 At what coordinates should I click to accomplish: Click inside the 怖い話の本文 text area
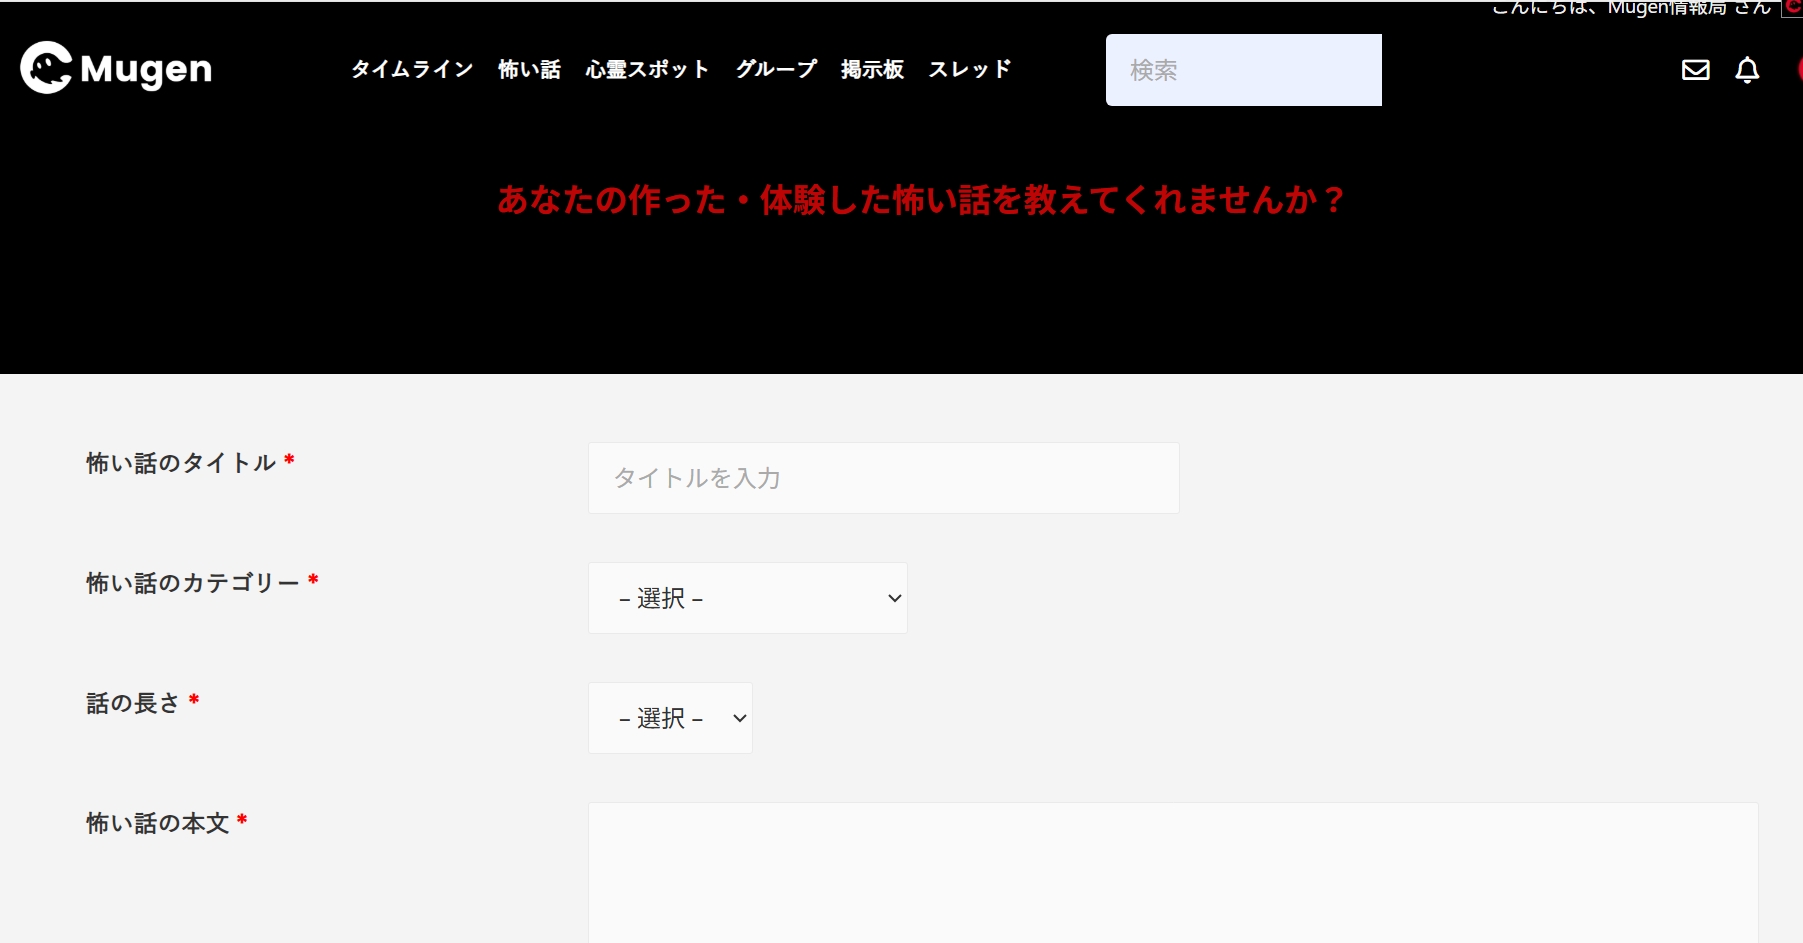[1172, 872]
